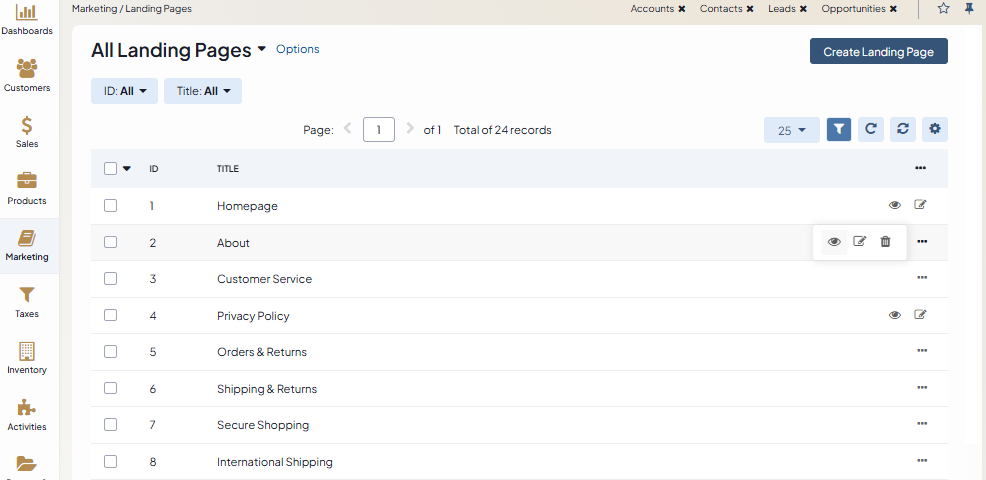Image resolution: width=986 pixels, height=480 pixels.
Task: Open the Marketing sidebar menu
Action: [x=27, y=245]
